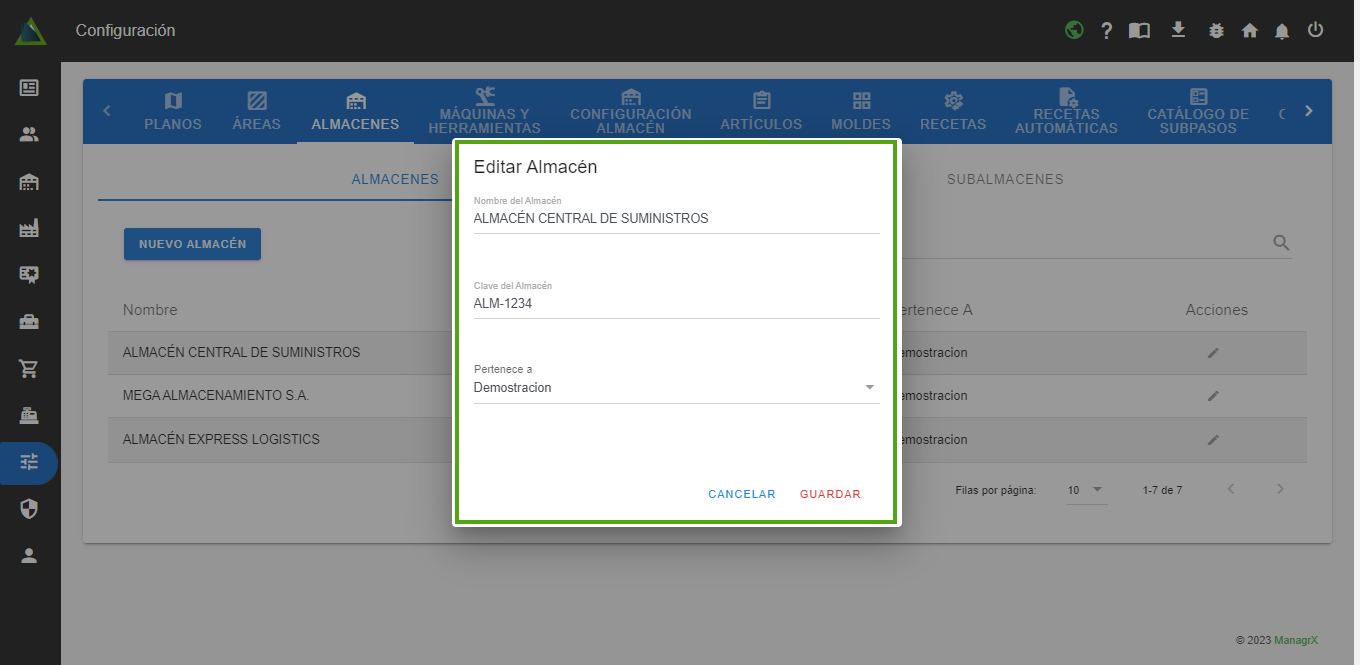The width and height of the screenshot is (1360, 665).
Task: Click the power logout icon
Action: pyautogui.click(x=1315, y=30)
